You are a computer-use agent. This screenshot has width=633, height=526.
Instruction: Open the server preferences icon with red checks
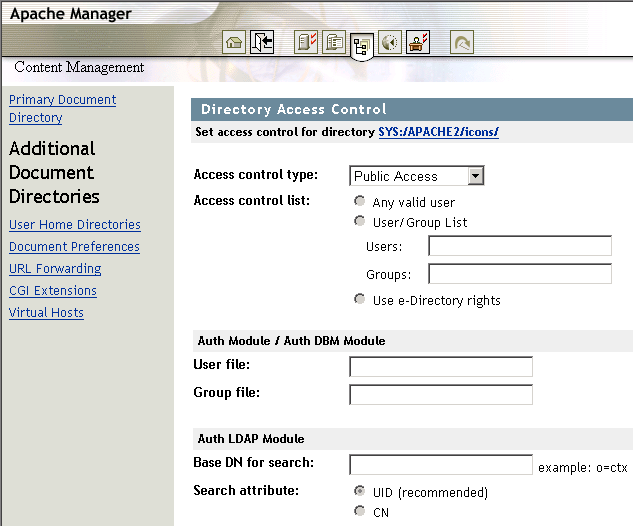tap(306, 42)
